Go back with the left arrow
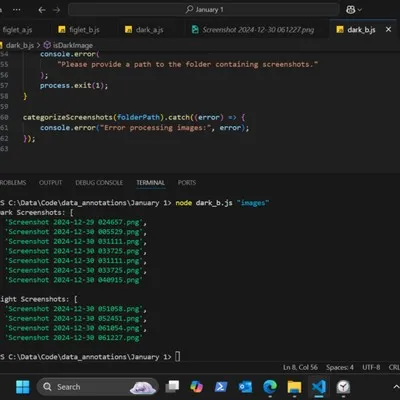400x400 pixels. click(x=42, y=10)
